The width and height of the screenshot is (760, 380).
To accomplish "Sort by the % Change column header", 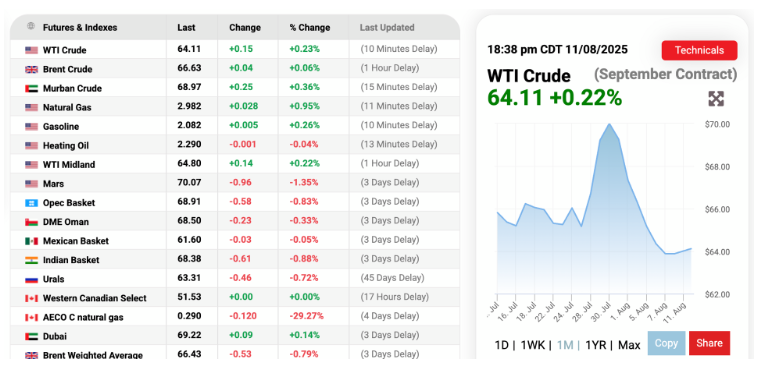I will pos(310,28).
